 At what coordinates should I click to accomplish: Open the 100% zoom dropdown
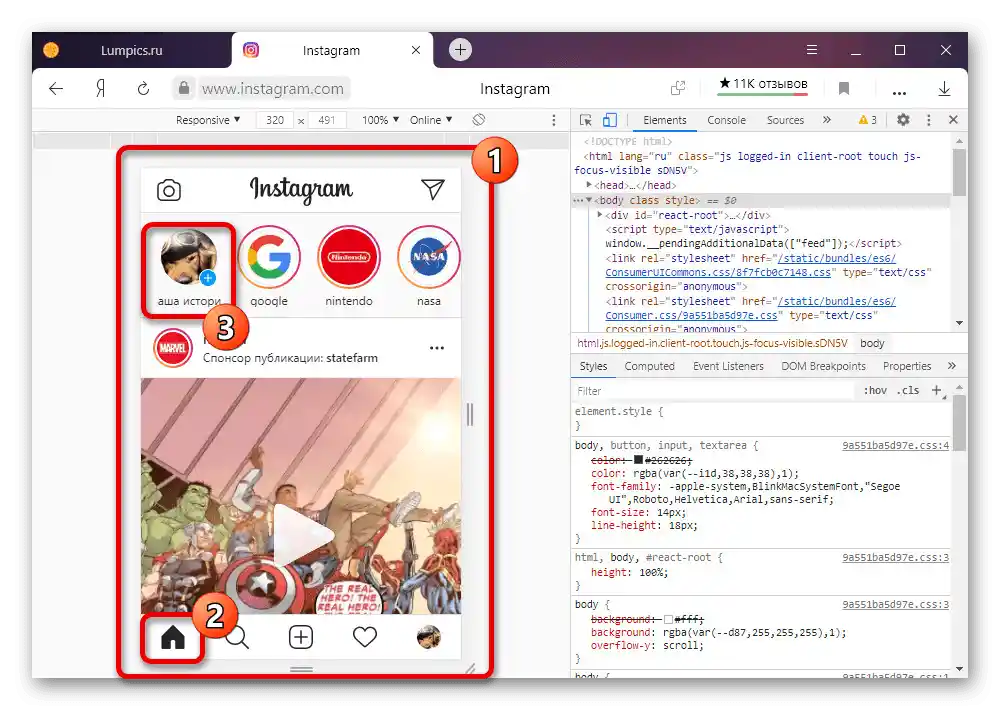point(381,120)
